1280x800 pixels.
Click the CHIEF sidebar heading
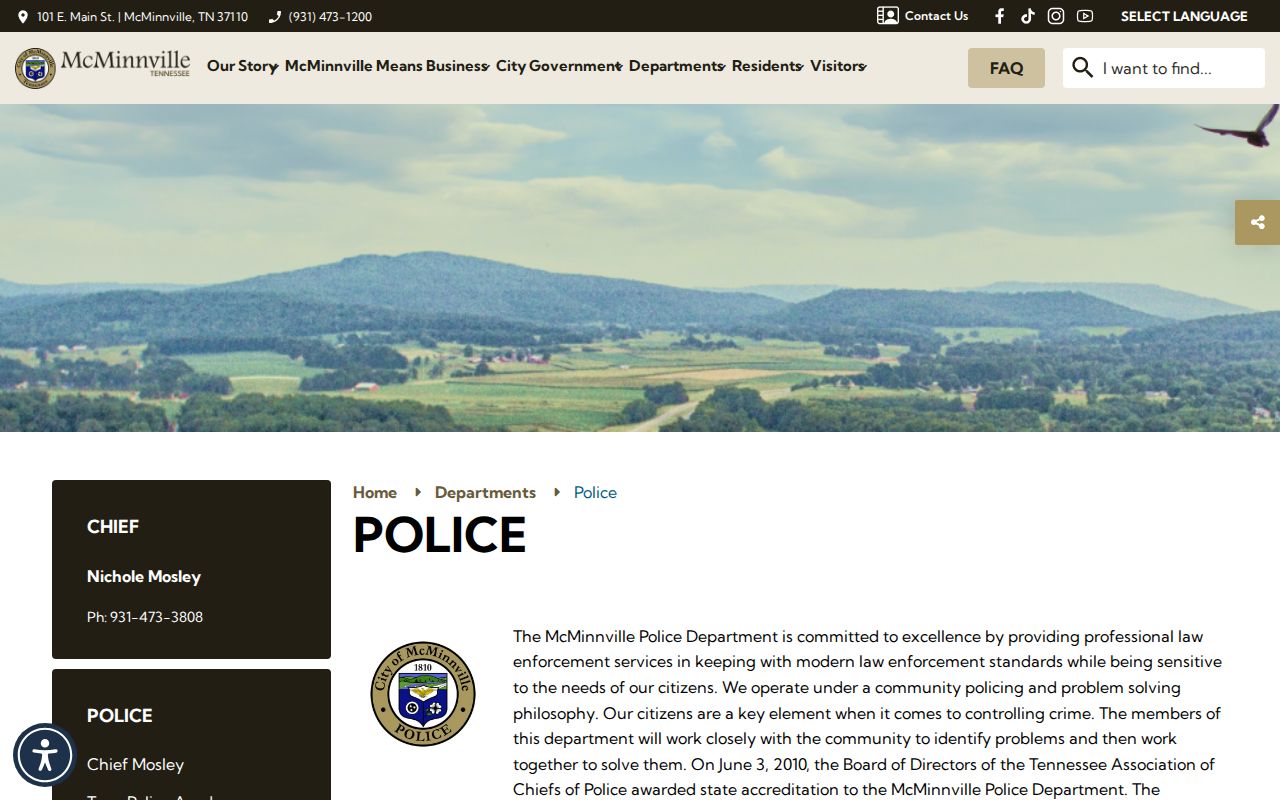tap(113, 527)
